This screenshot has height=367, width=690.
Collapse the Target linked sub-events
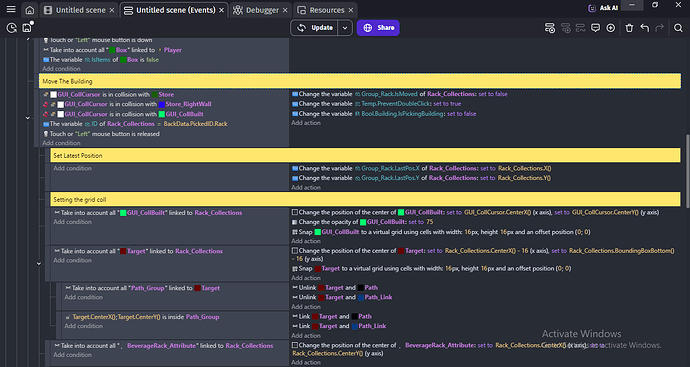(39, 264)
